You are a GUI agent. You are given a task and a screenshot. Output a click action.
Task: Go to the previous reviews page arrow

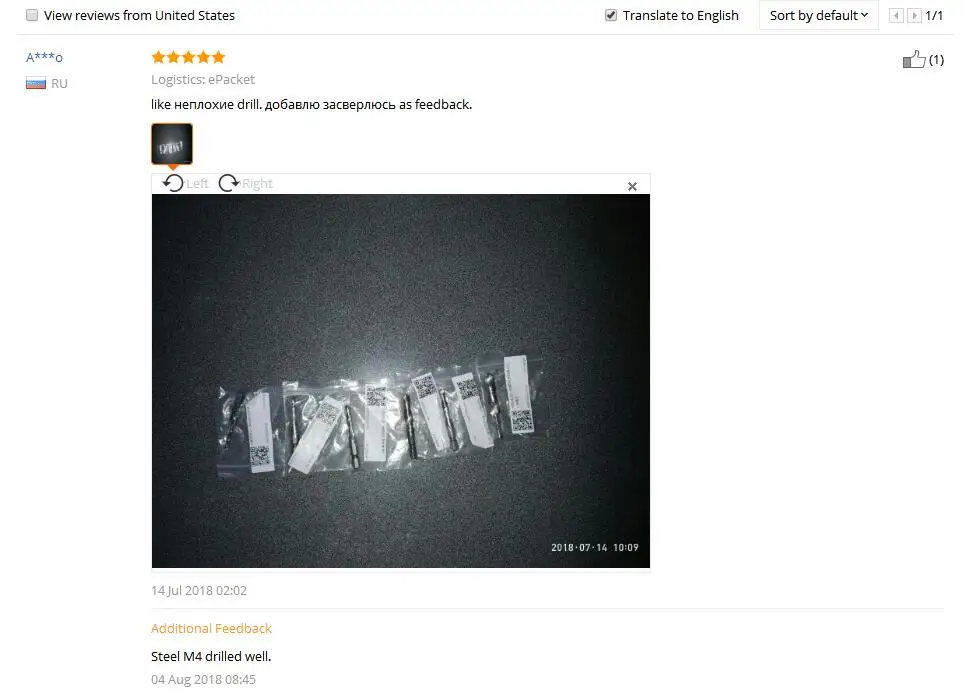tap(897, 15)
